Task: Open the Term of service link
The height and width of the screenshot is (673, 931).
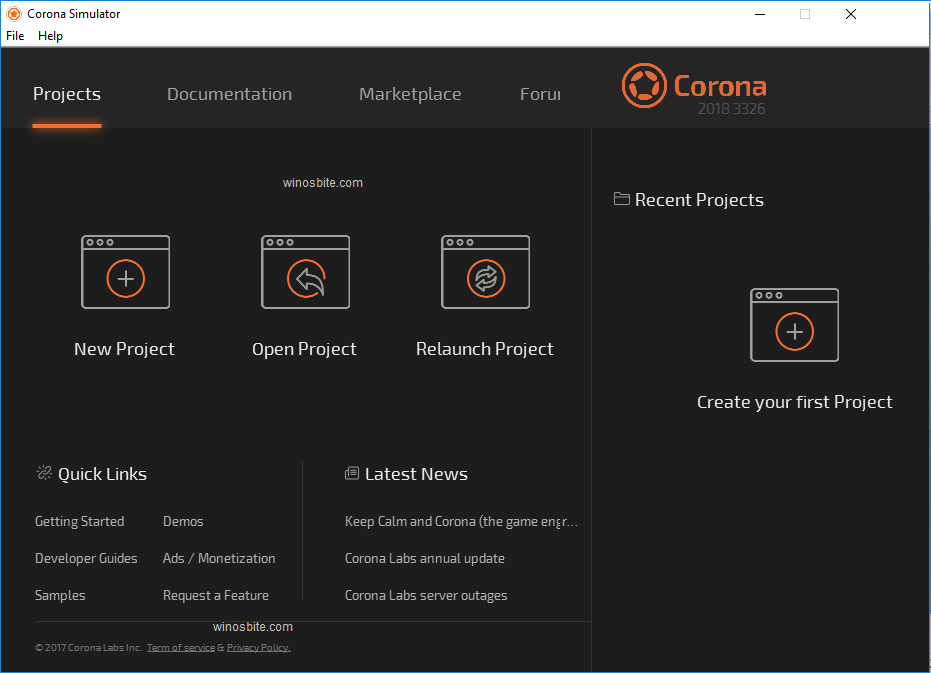Action: pyautogui.click(x=181, y=647)
